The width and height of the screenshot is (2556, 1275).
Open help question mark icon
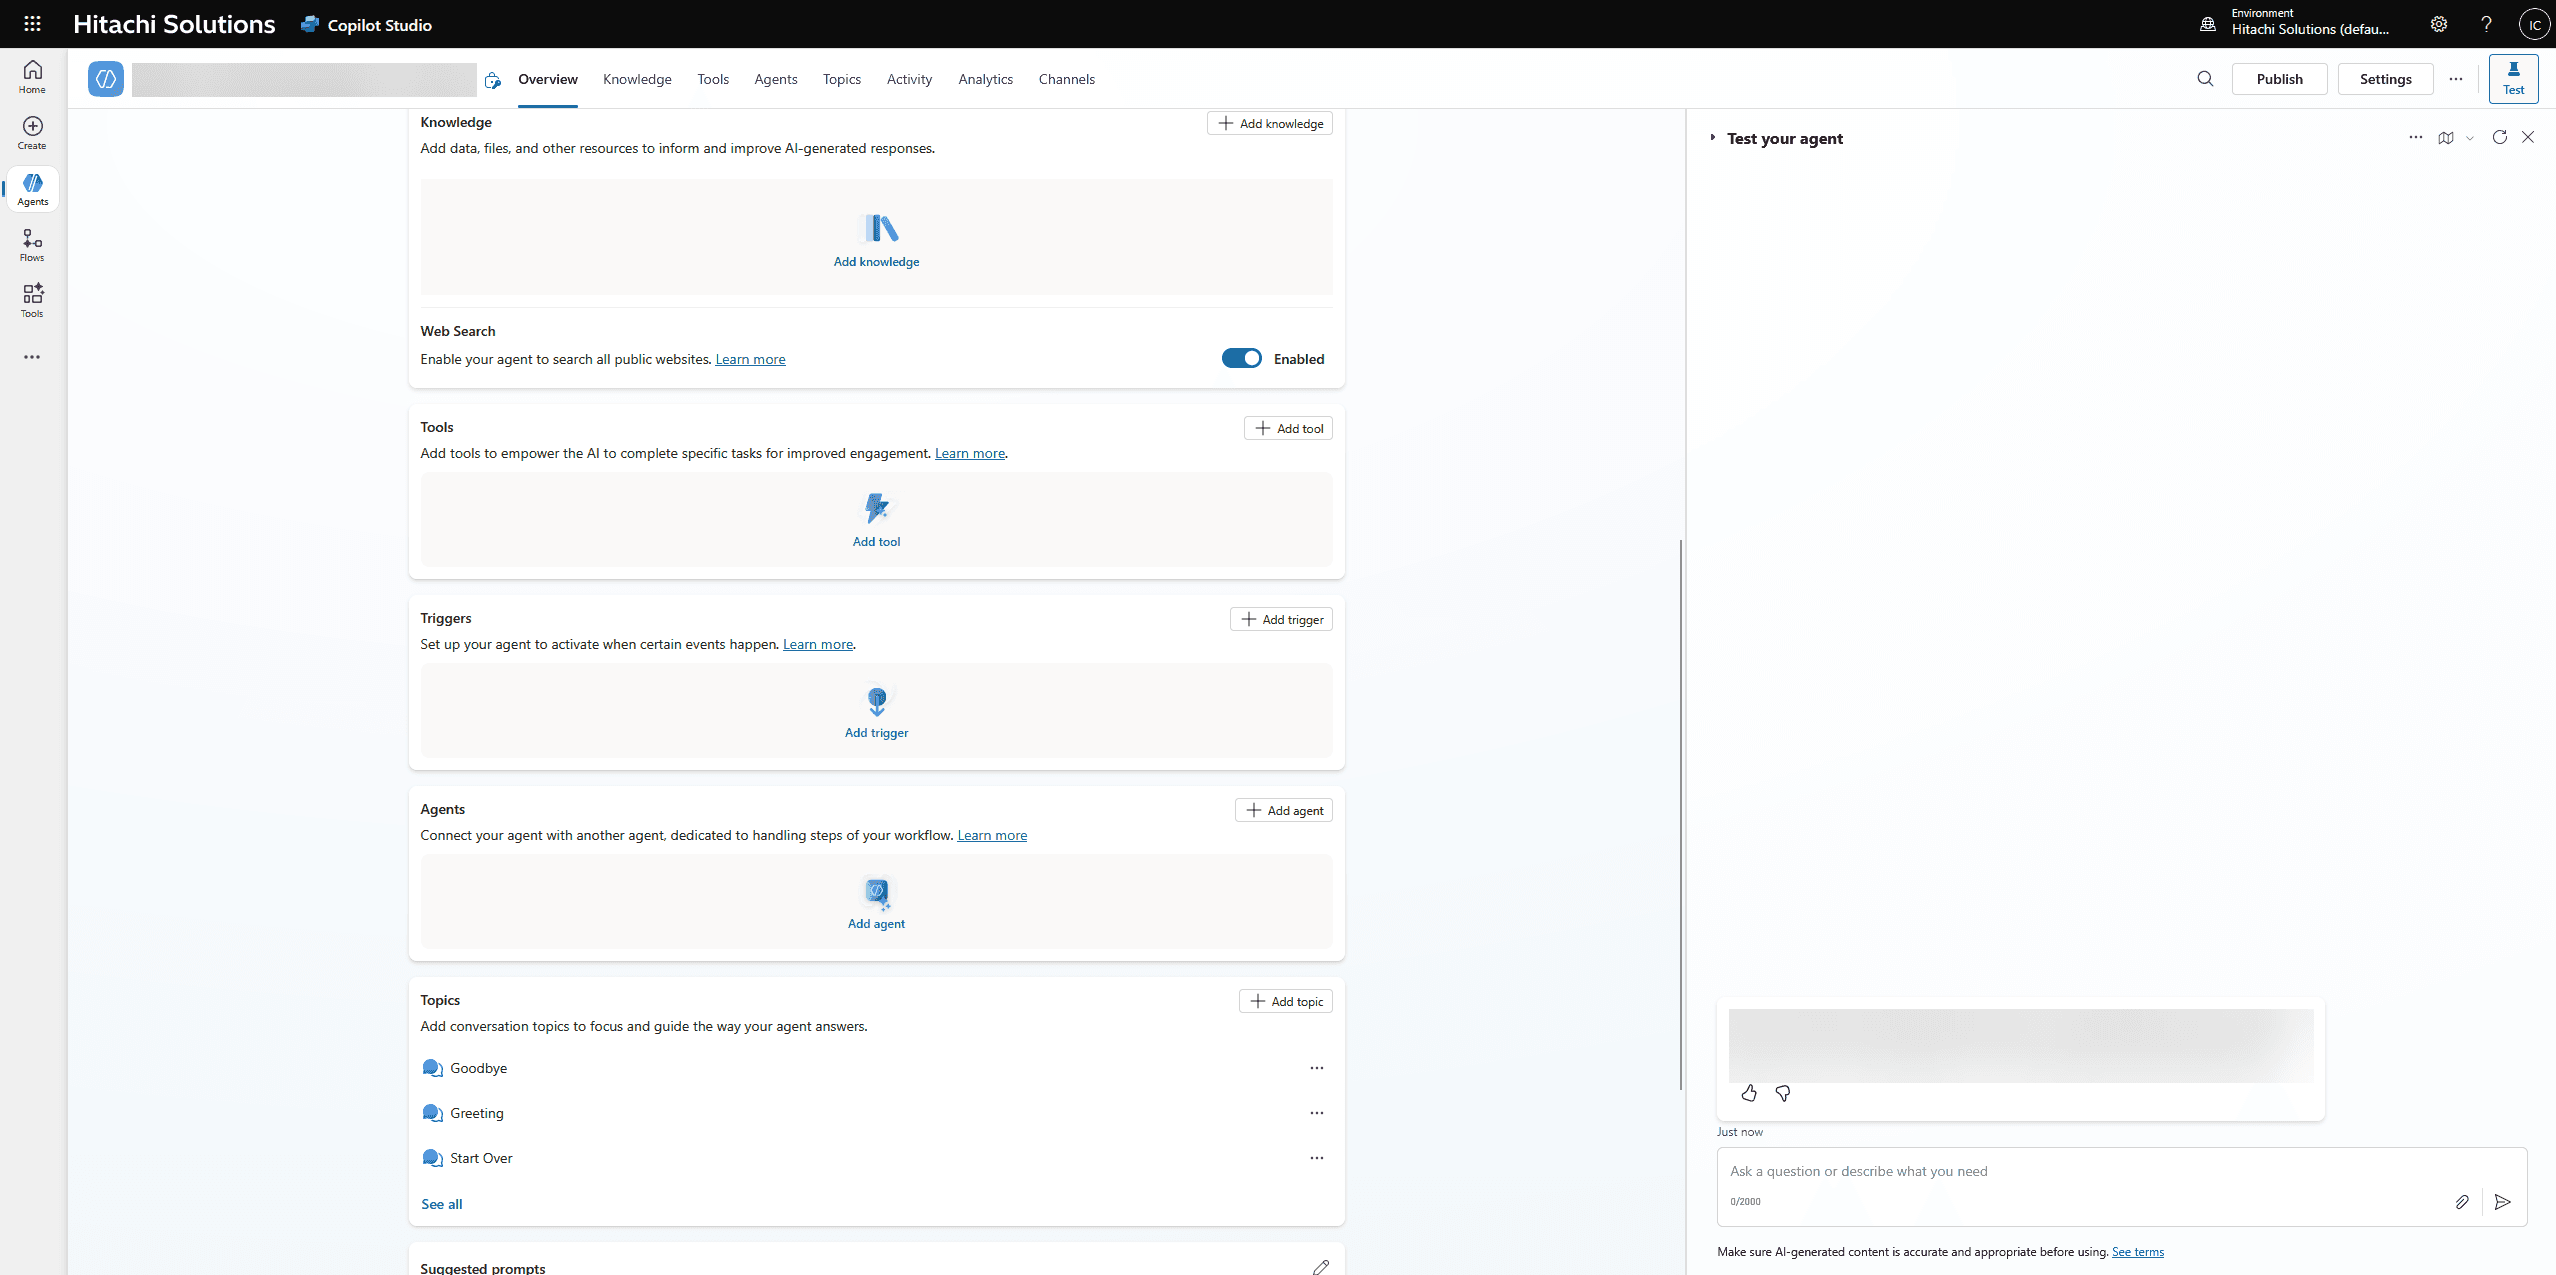pos(2486,24)
